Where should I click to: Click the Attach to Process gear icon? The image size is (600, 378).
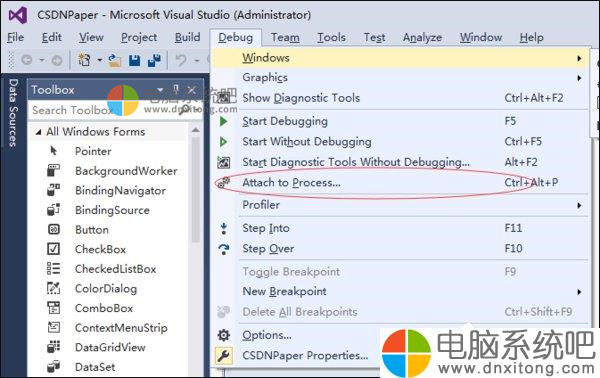pos(224,183)
